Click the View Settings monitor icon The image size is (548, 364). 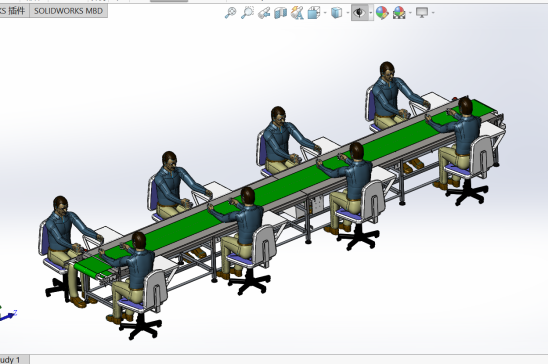(x=422, y=13)
